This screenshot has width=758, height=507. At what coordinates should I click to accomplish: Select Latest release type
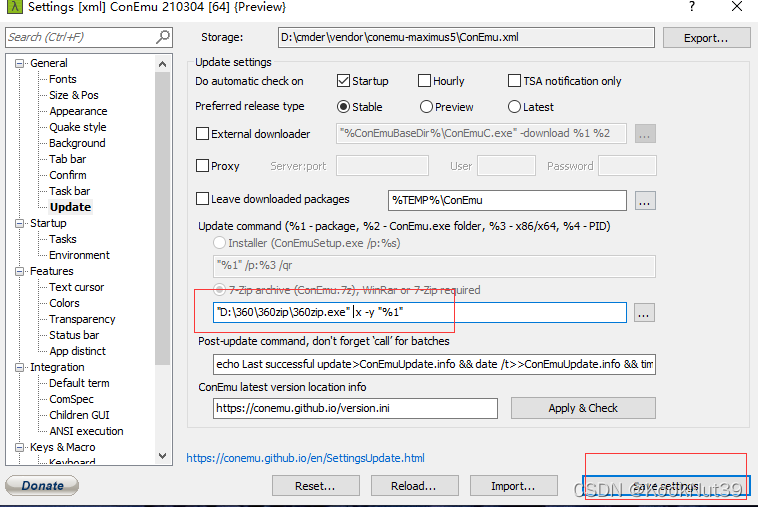tap(514, 107)
